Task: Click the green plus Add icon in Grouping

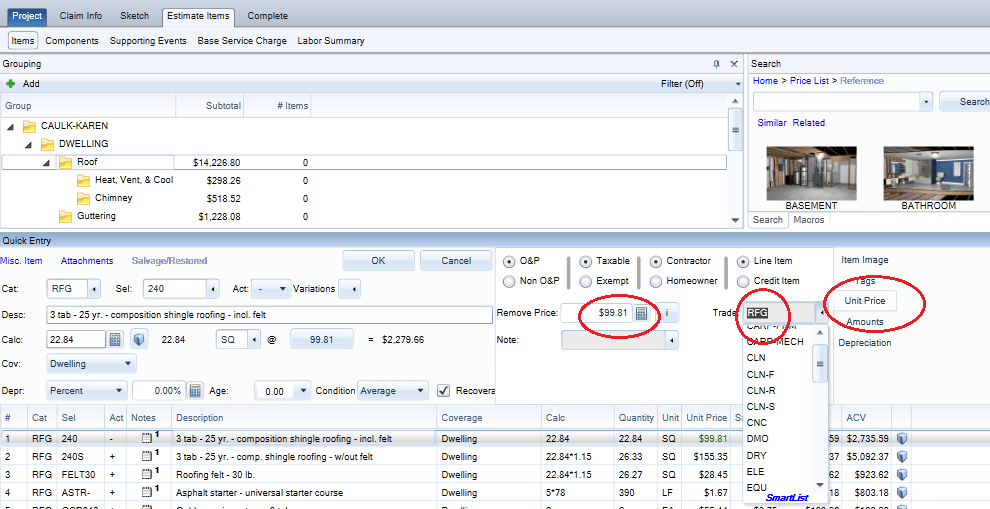Action: click(10, 83)
